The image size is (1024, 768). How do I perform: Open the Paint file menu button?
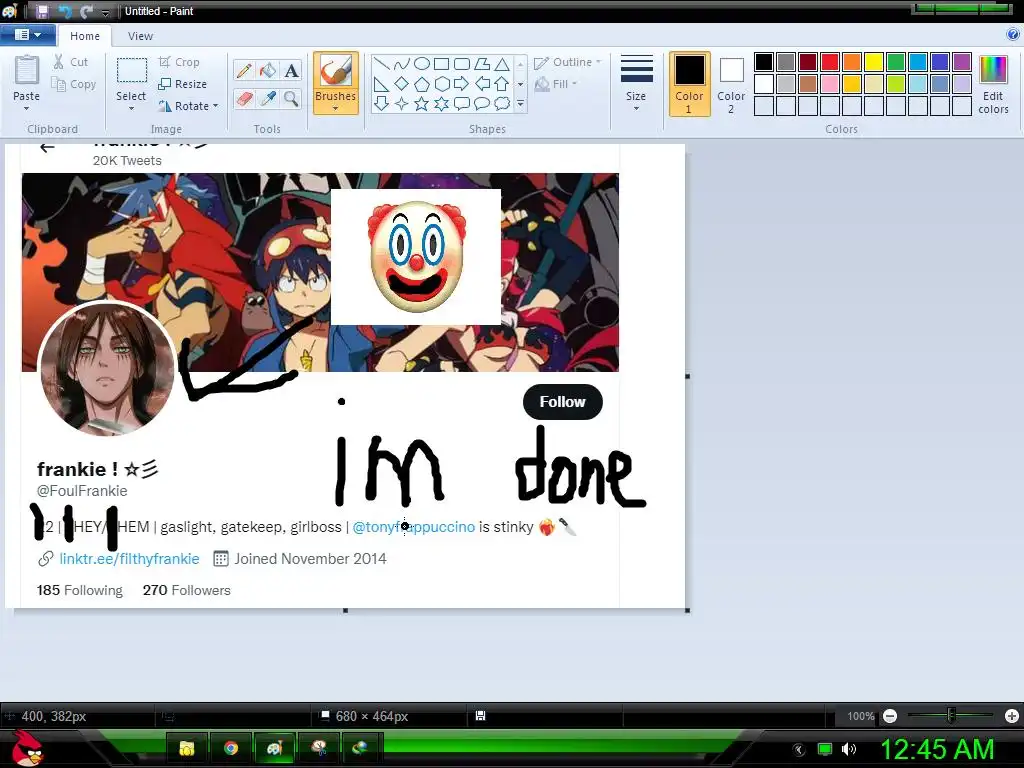(27, 35)
